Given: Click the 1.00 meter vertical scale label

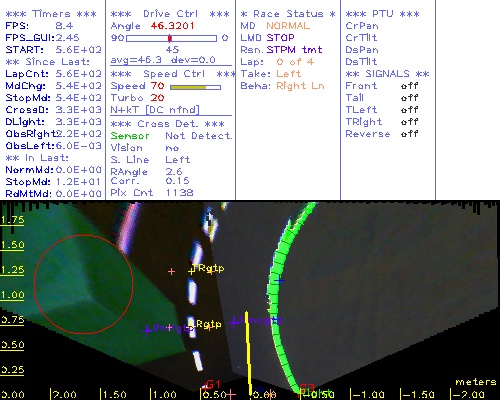Looking at the screenshot, I should tap(12, 295).
